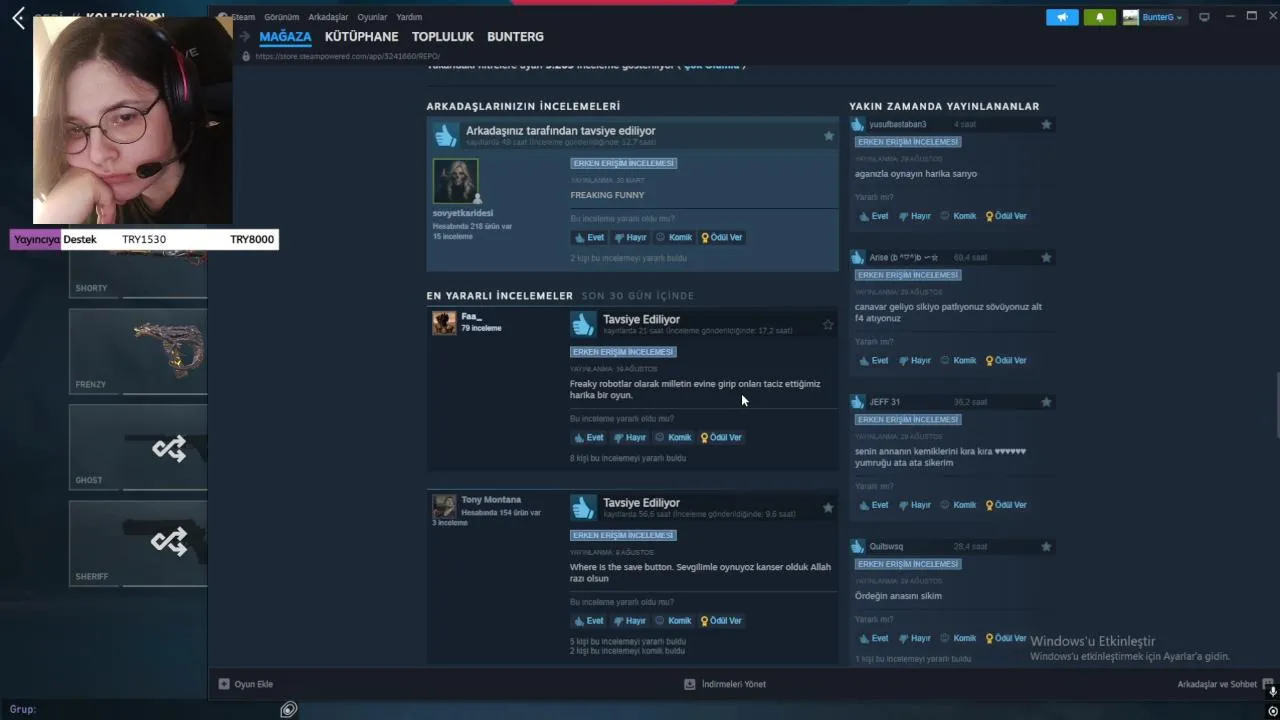Click Ödül Ver on sovyetkaridesi's review
This screenshot has width=1280, height=720.
[722, 238]
